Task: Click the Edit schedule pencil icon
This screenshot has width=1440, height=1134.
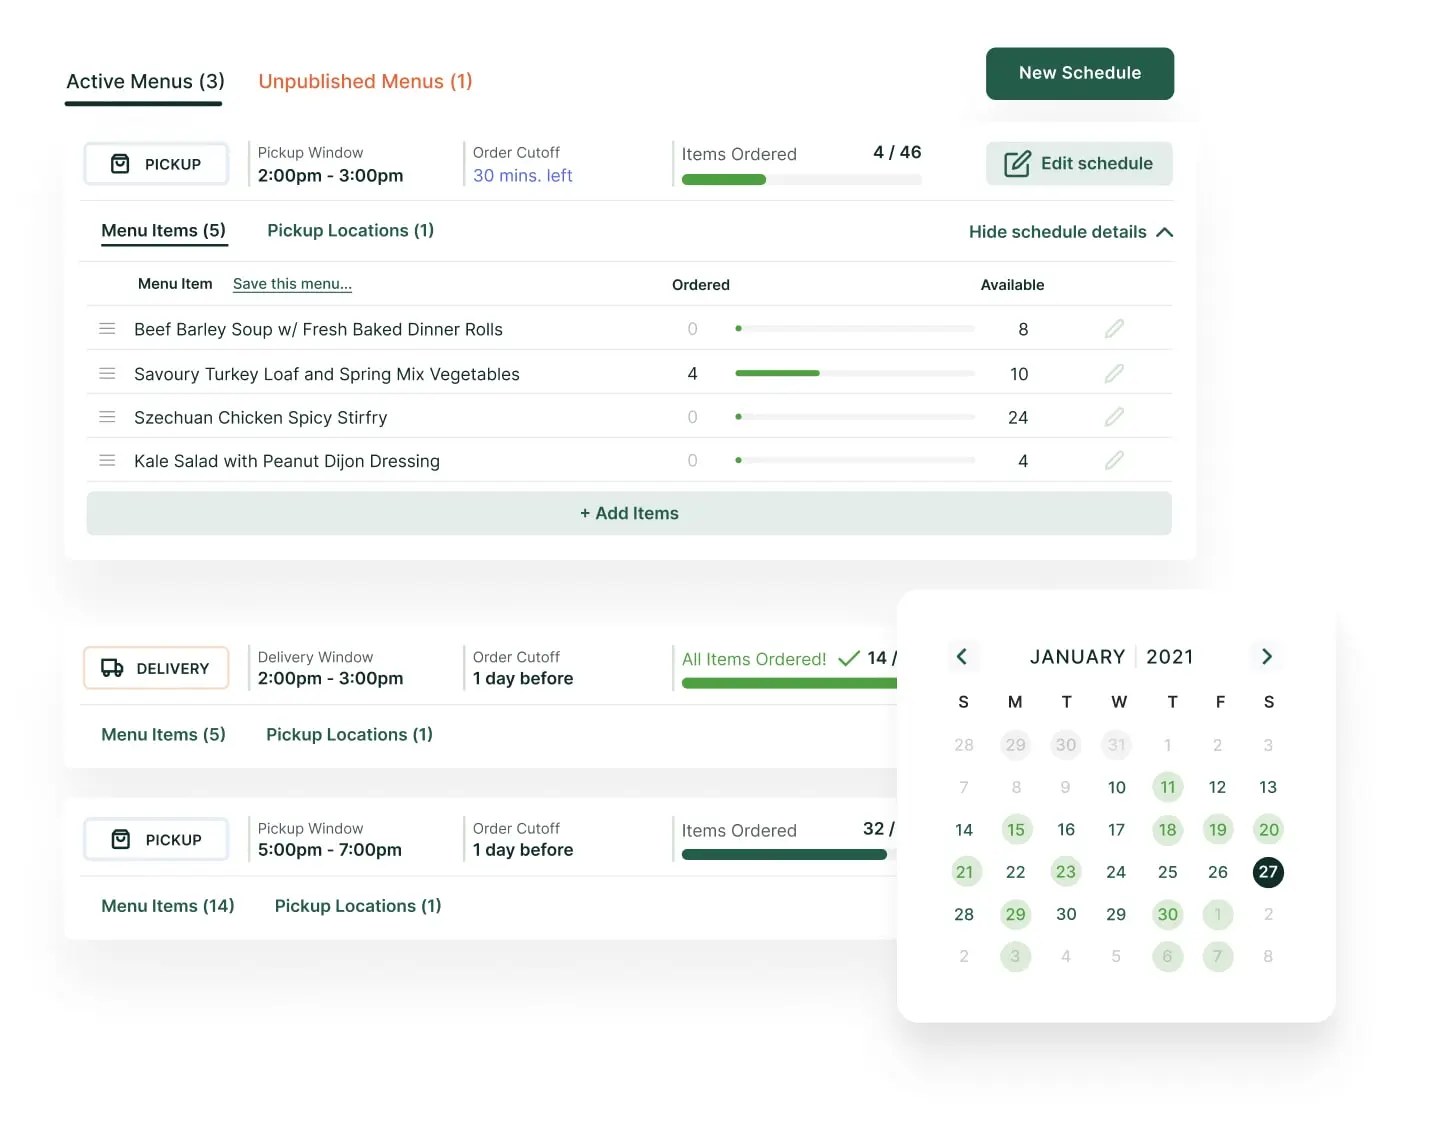Action: [x=1016, y=163]
